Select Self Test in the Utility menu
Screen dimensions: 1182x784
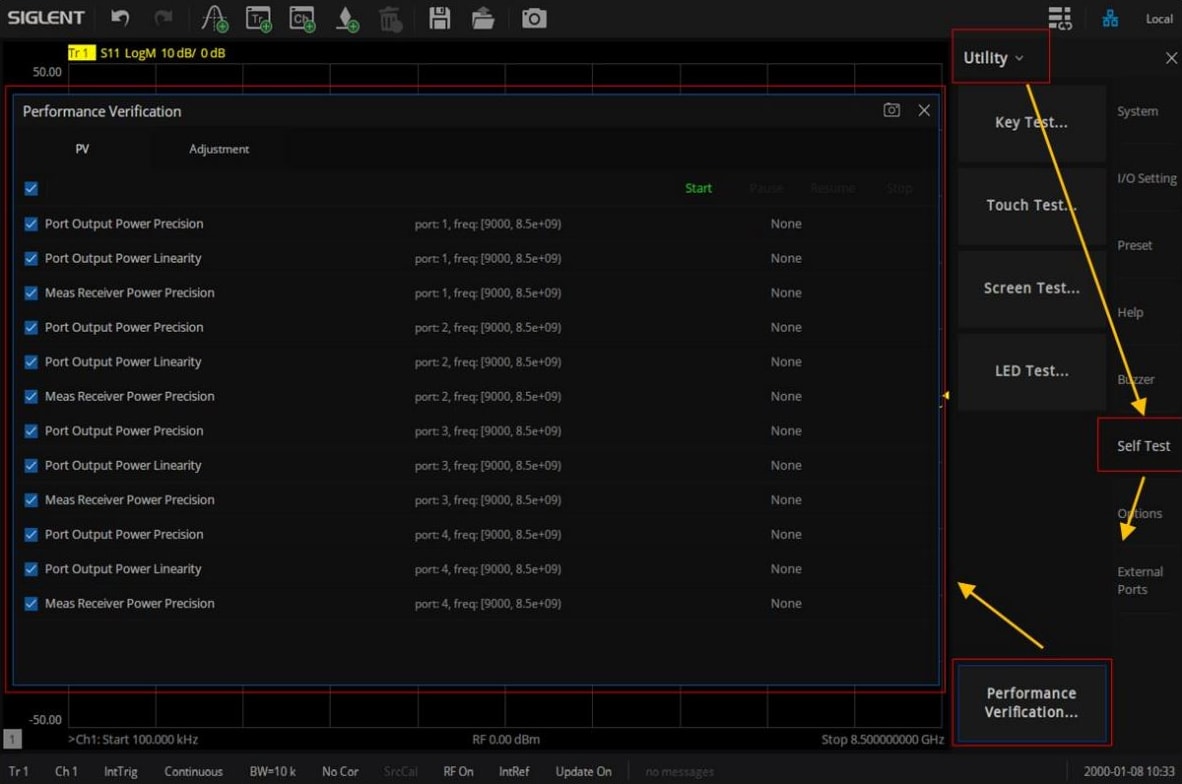coord(1144,446)
